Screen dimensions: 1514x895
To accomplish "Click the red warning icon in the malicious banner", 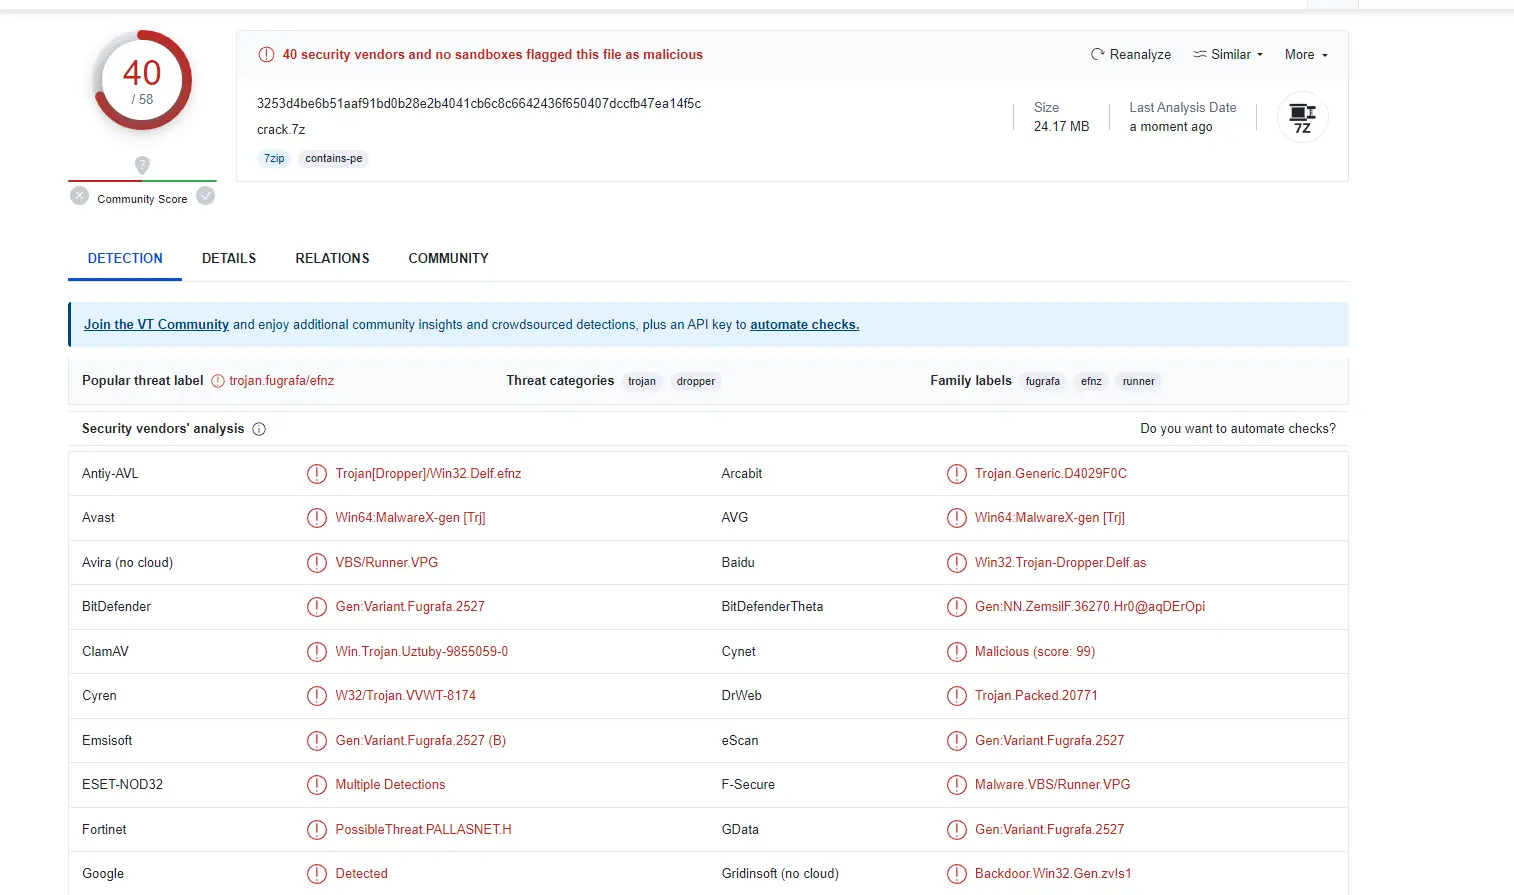I will [x=266, y=55].
